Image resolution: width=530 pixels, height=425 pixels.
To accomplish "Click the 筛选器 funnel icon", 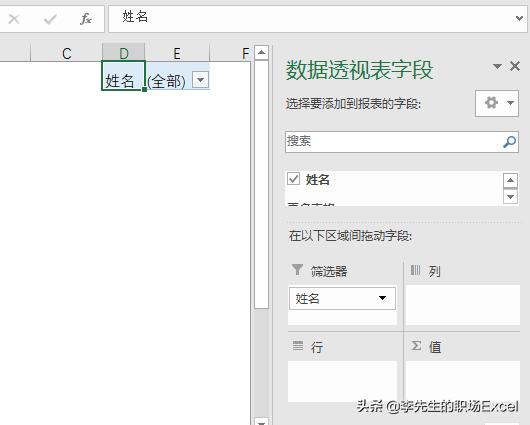I will click(x=297, y=269).
